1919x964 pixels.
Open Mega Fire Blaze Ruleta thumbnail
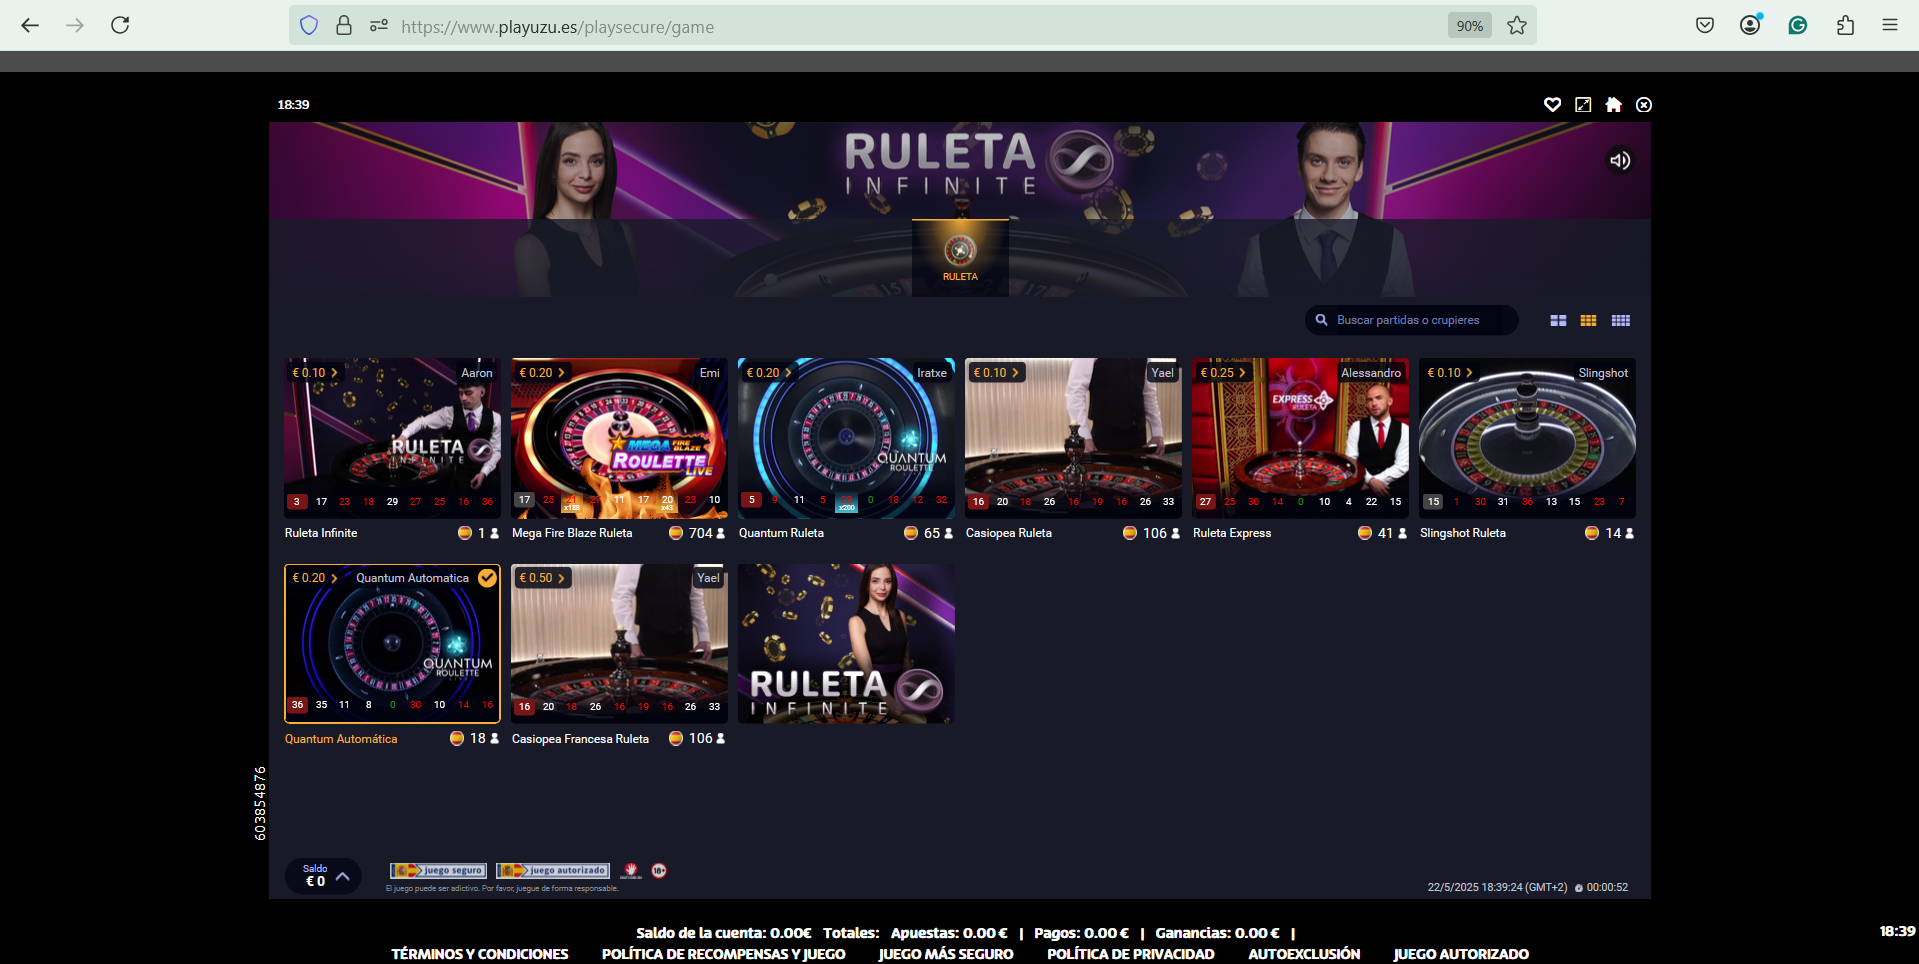pyautogui.click(x=619, y=438)
